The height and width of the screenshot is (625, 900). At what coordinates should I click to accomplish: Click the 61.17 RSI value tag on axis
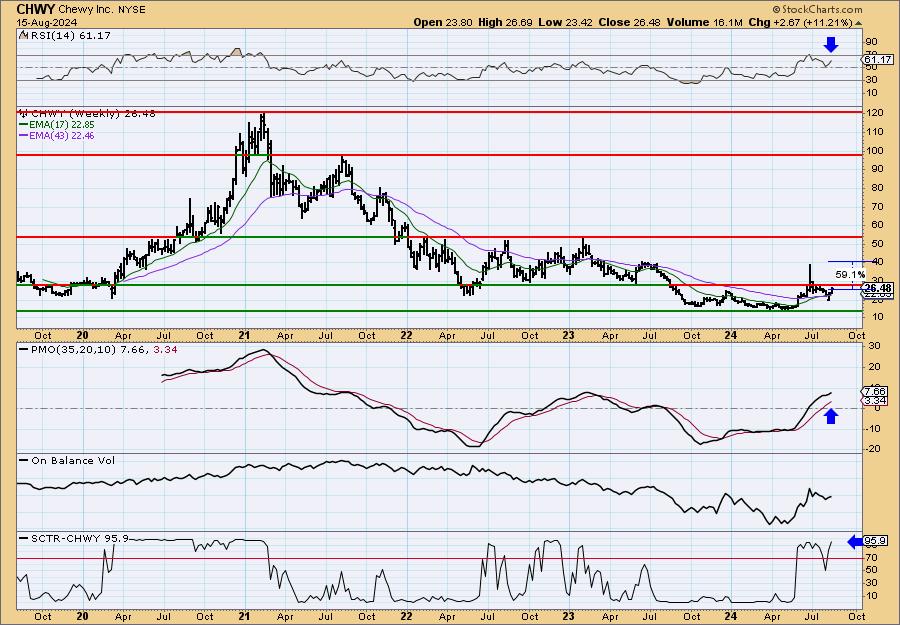point(878,60)
